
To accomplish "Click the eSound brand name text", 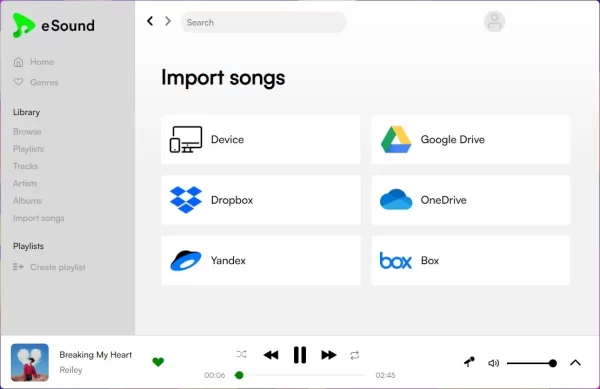I will [68, 26].
